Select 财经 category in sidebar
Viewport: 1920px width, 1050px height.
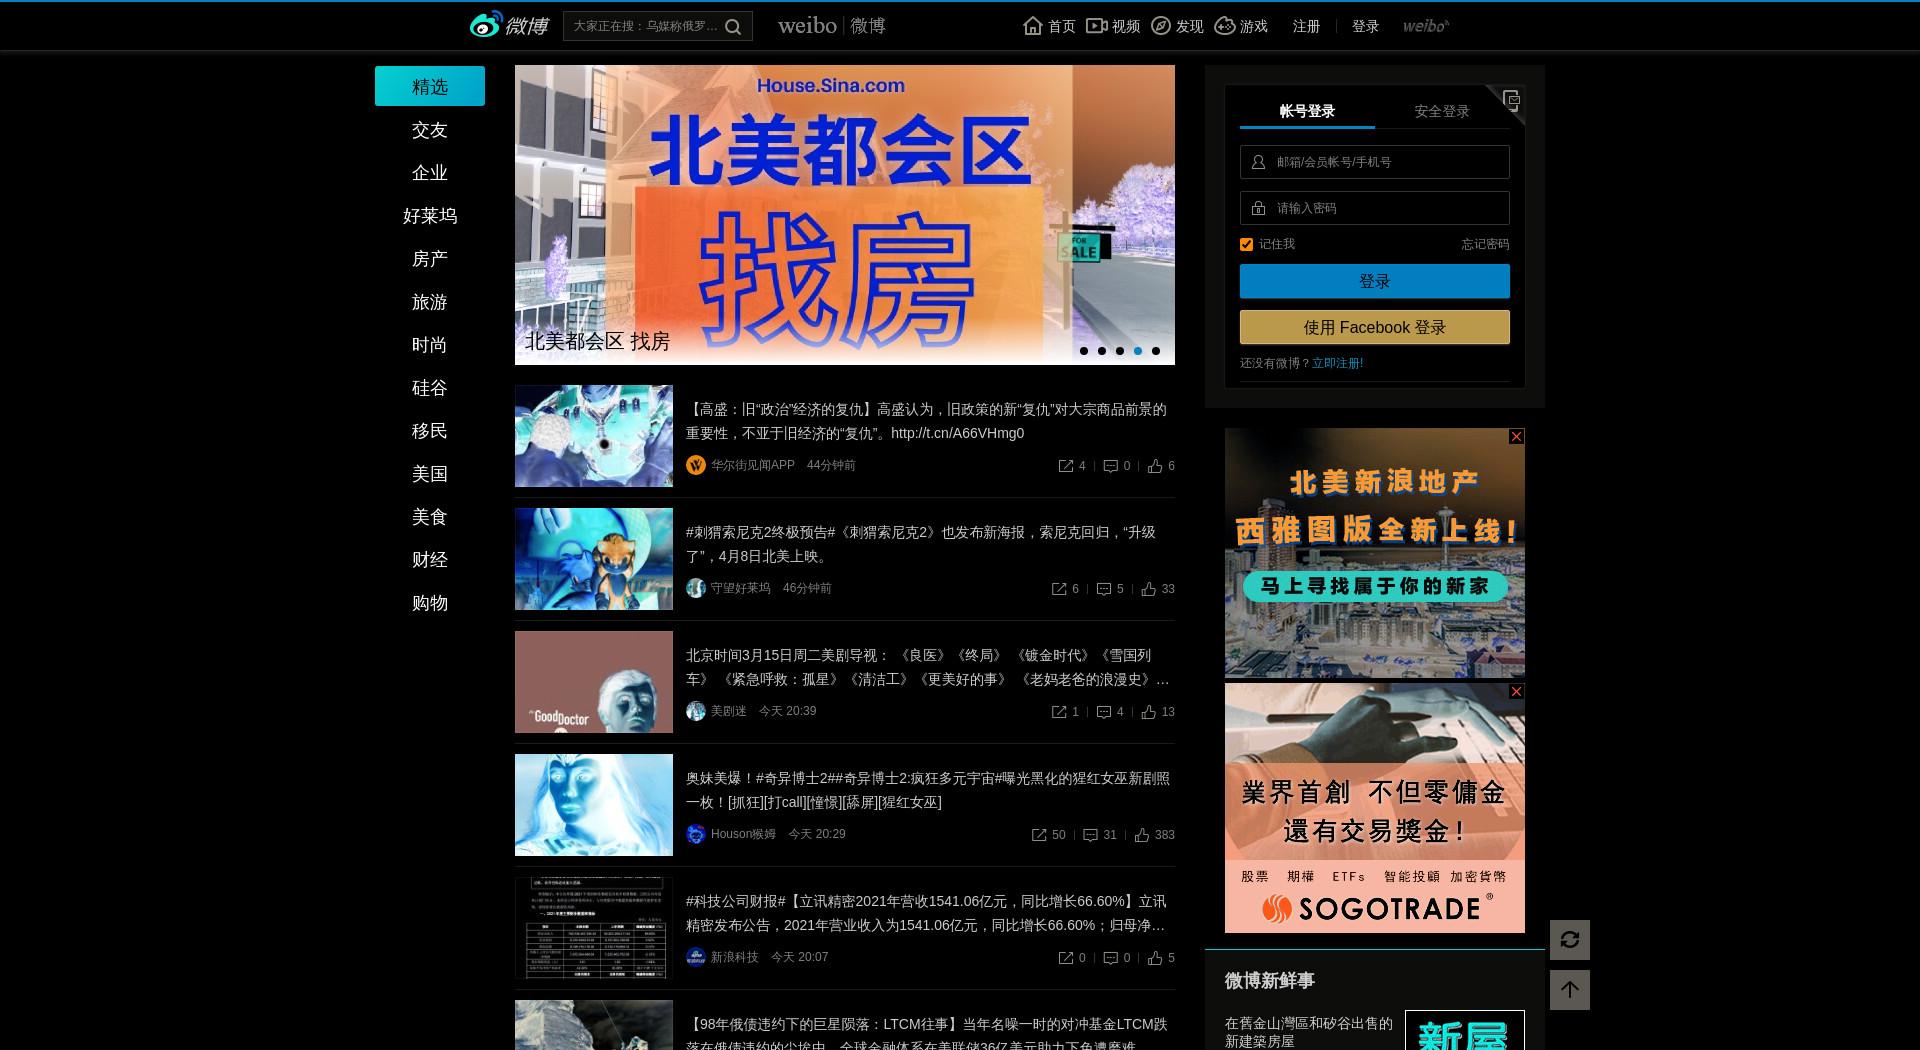coord(430,560)
